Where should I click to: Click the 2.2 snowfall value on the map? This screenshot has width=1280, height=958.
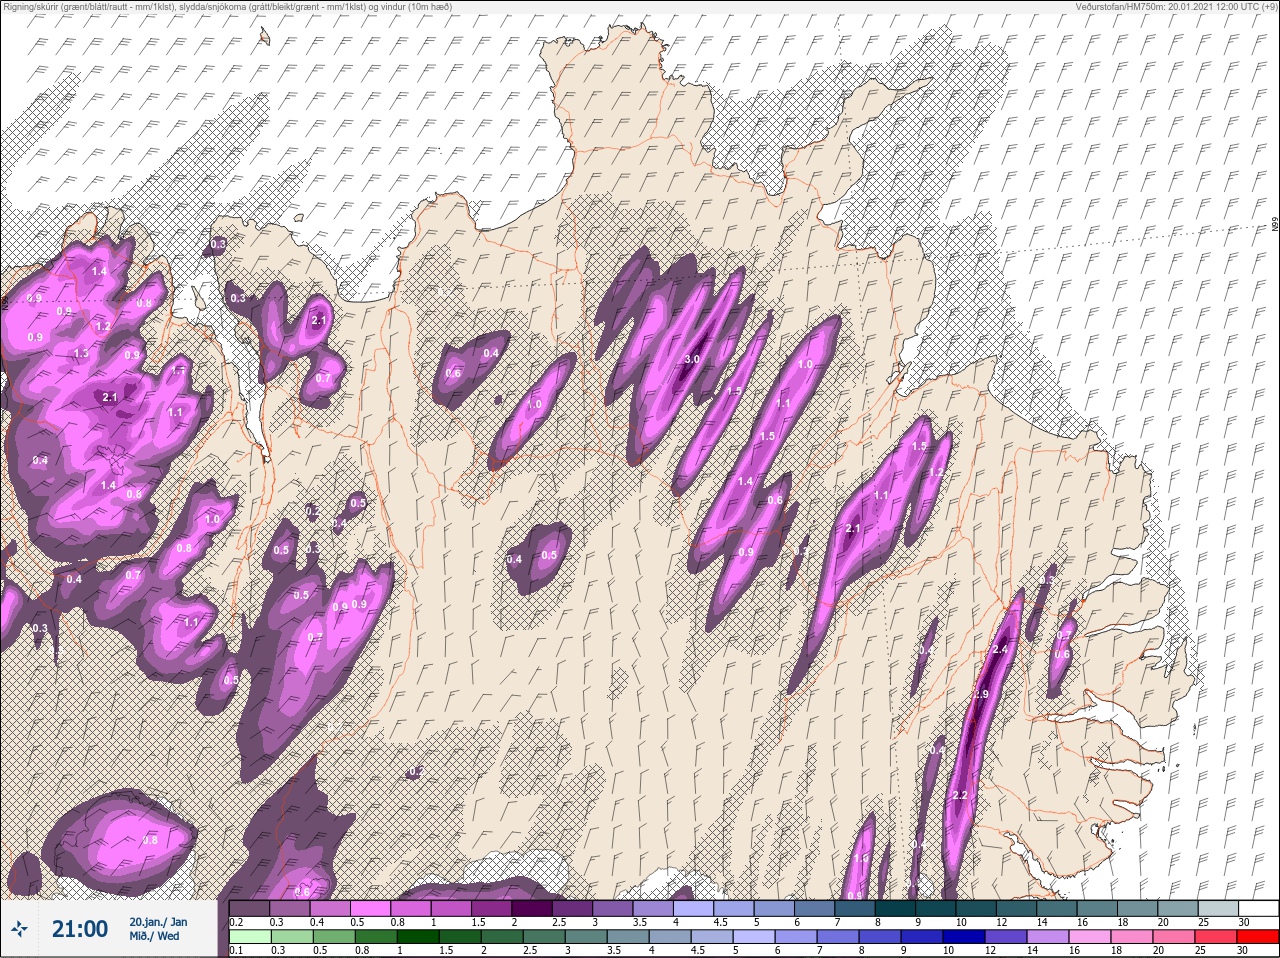click(961, 796)
